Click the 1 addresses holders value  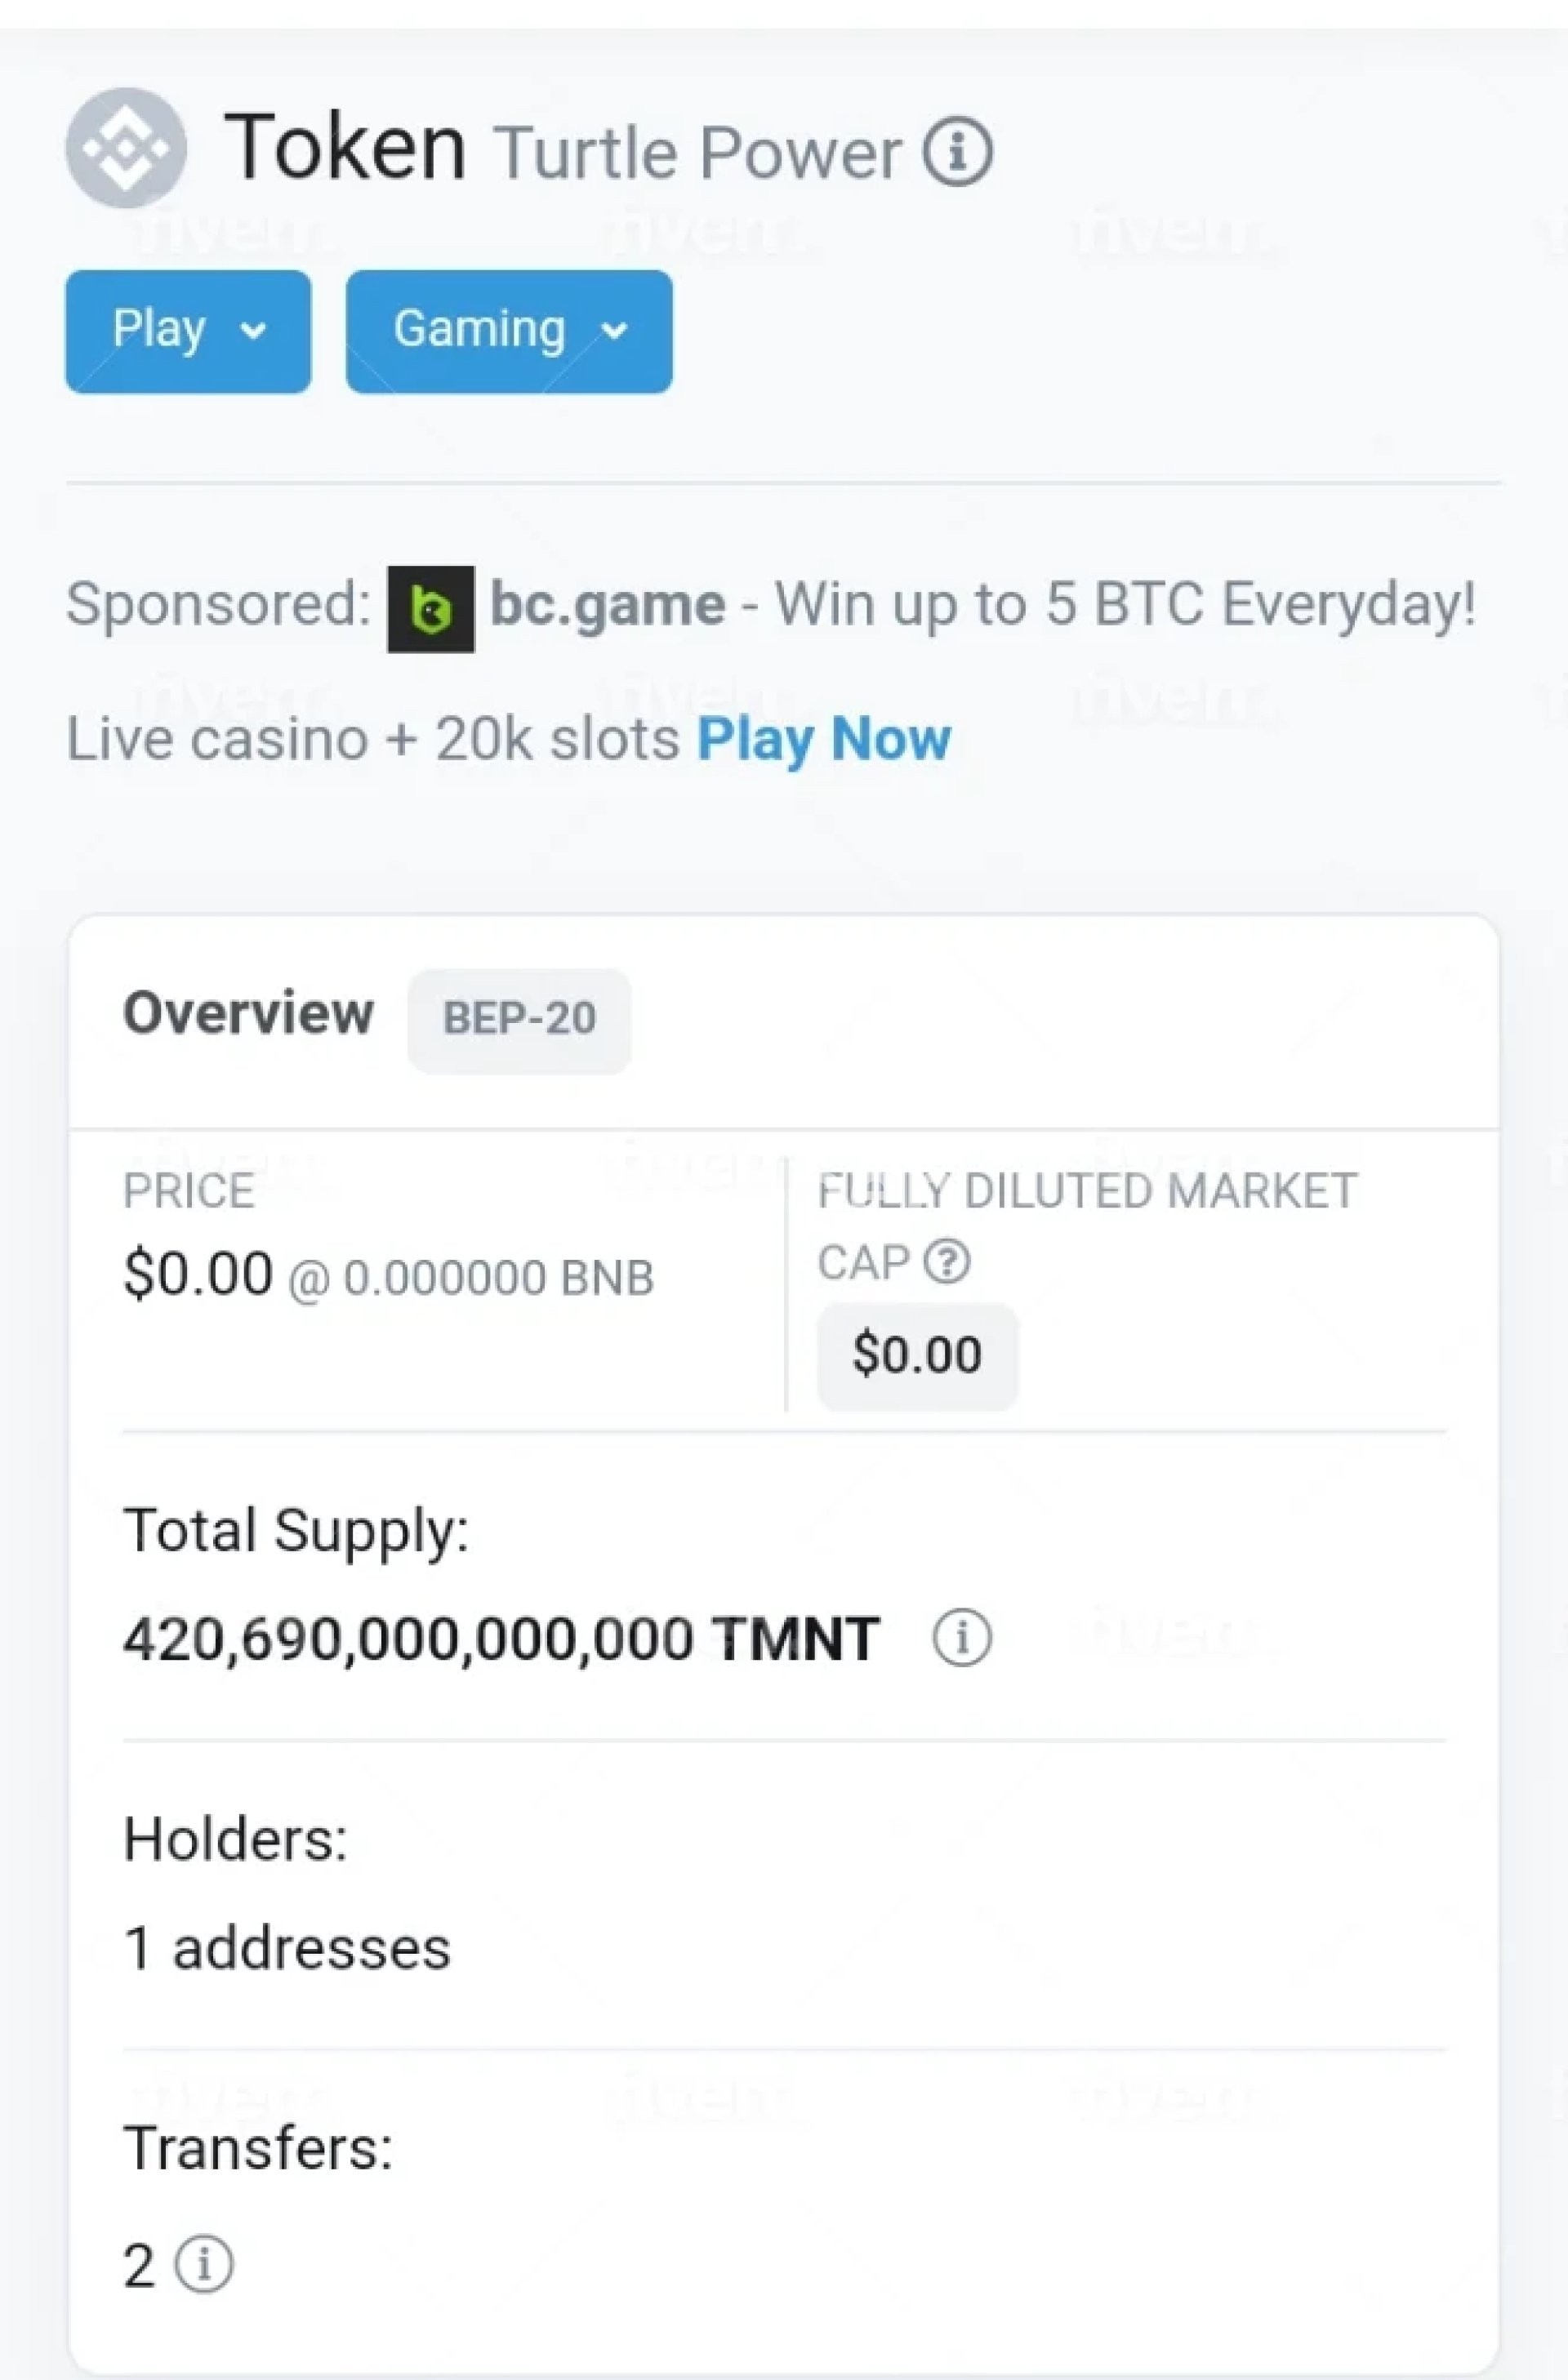tap(287, 1949)
